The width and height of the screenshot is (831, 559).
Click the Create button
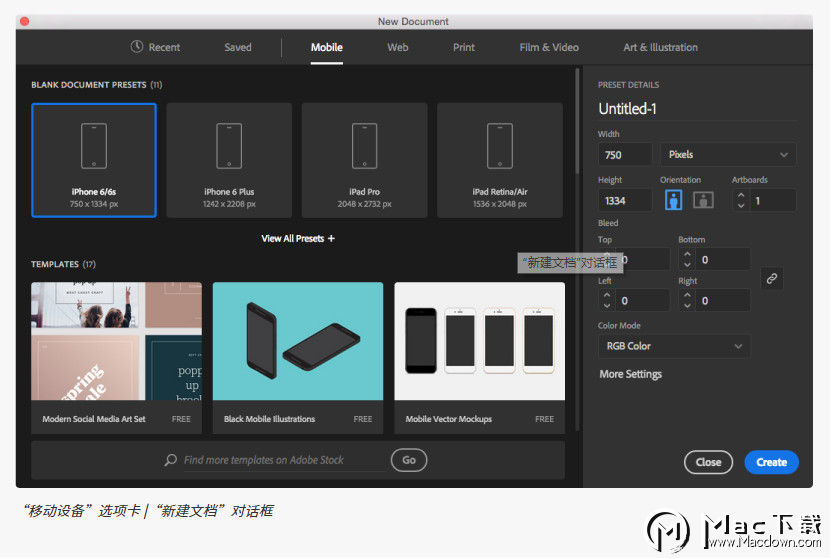coord(771,462)
